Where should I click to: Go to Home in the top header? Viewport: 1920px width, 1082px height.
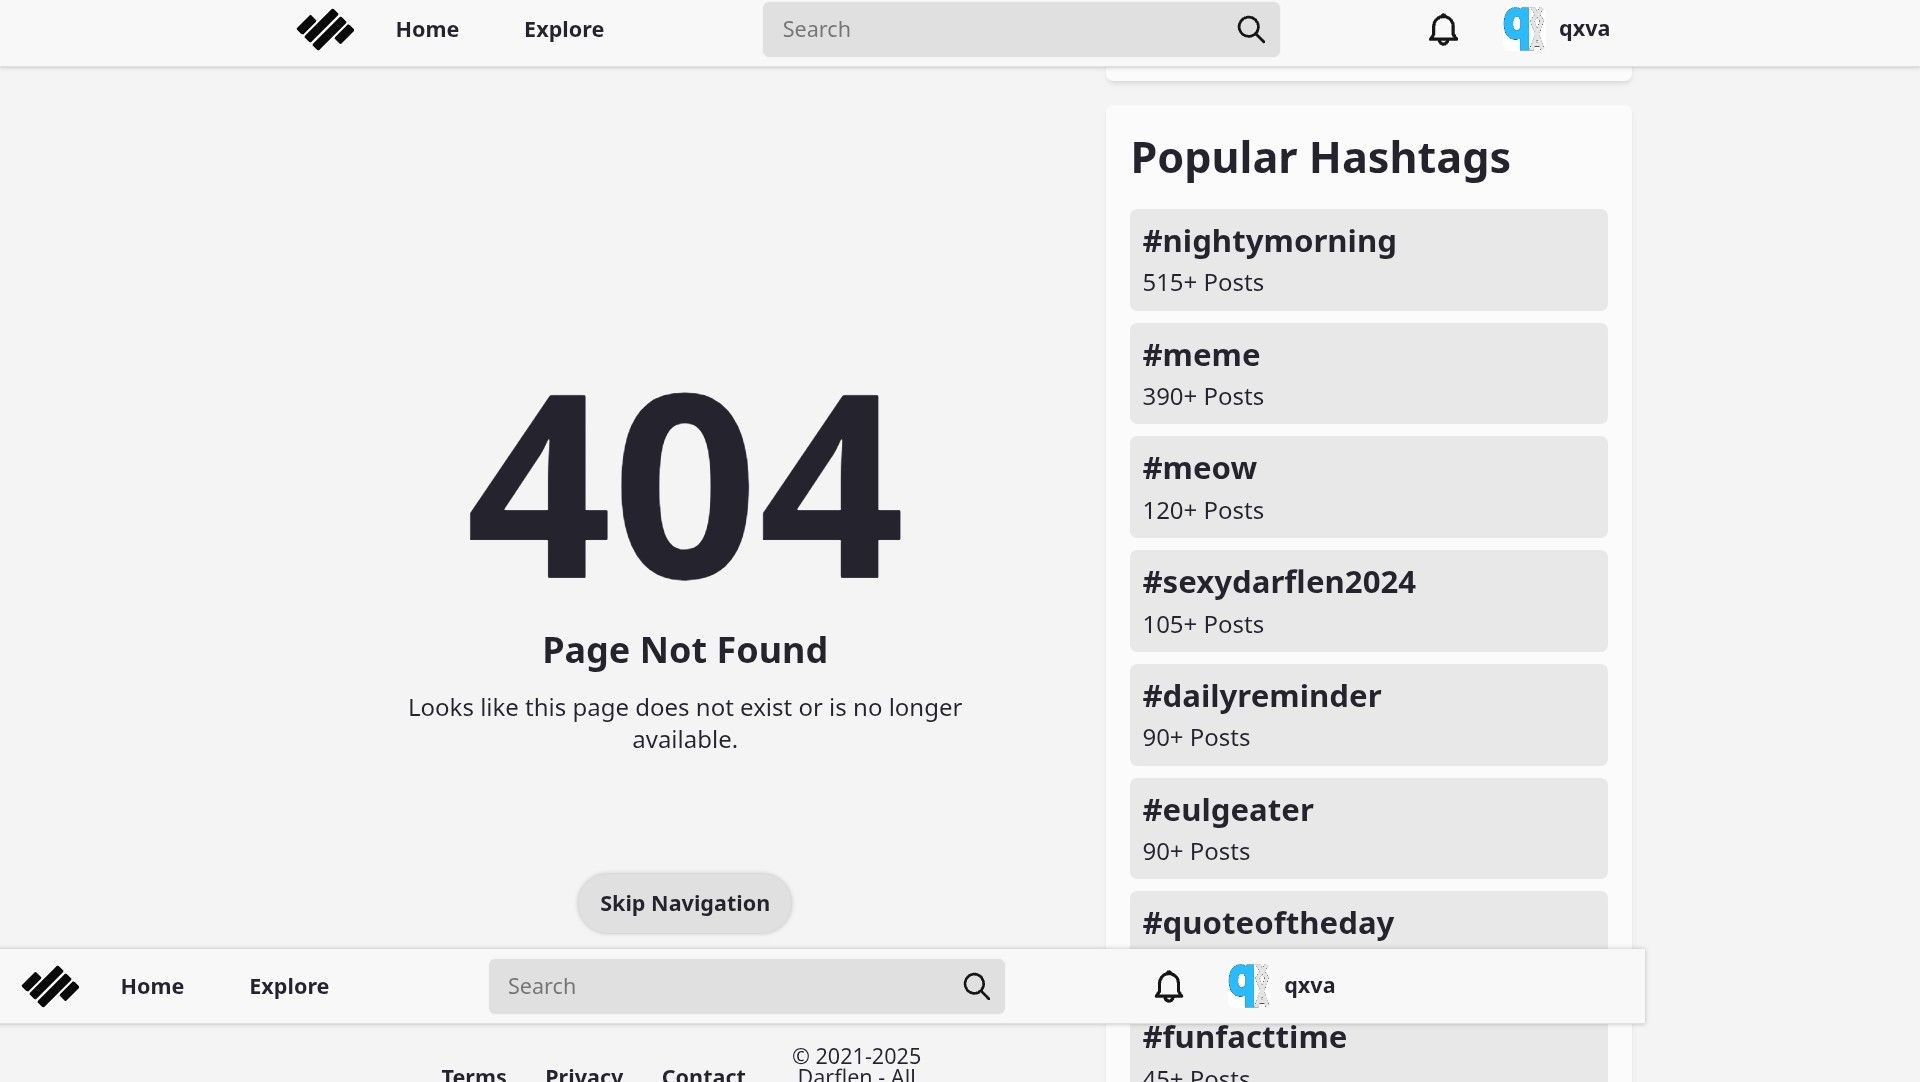tap(427, 30)
